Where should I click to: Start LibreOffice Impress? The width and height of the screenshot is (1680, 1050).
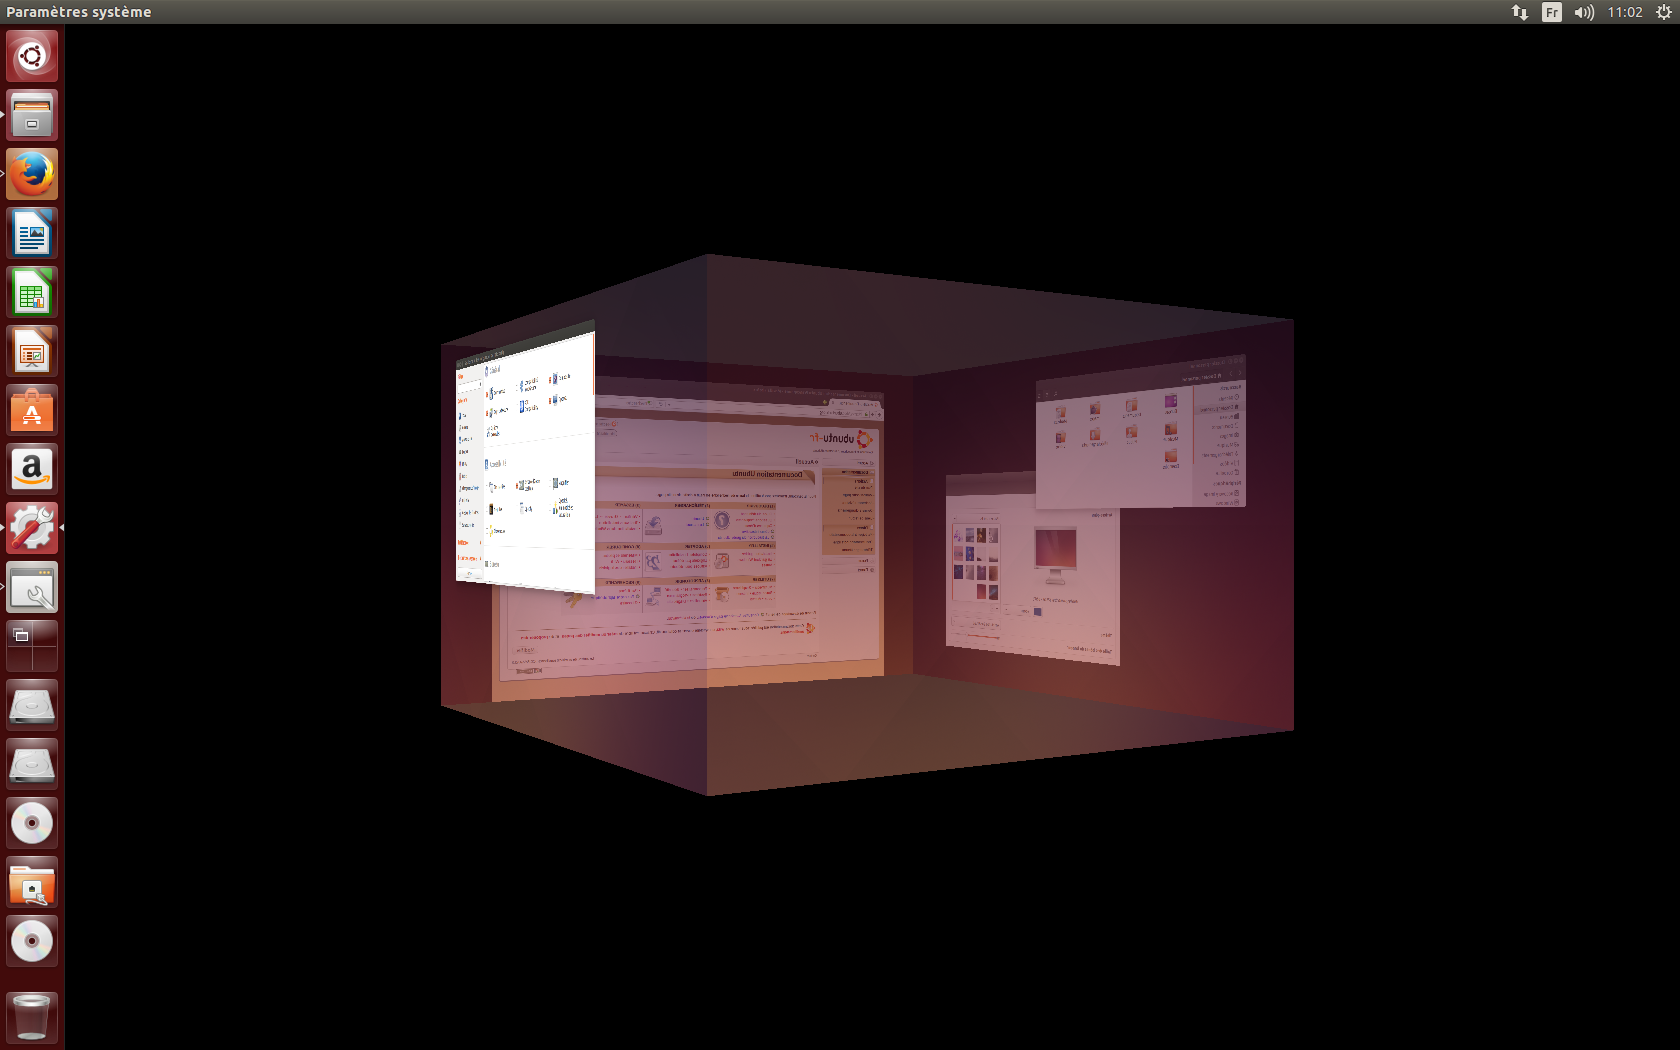click(32, 352)
